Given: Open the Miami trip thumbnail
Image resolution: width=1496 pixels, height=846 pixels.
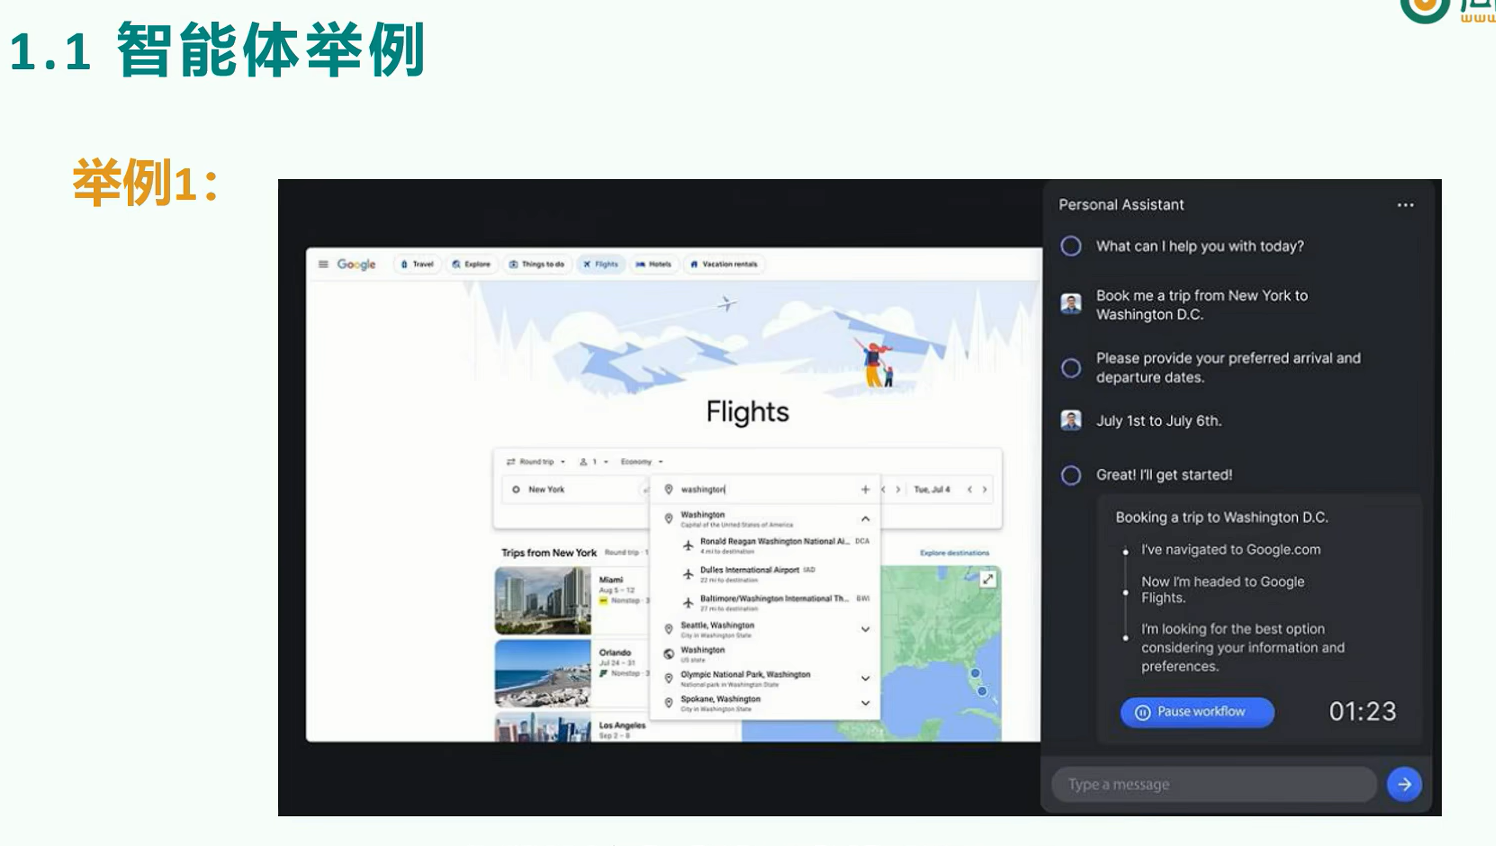Looking at the screenshot, I should 543,601.
